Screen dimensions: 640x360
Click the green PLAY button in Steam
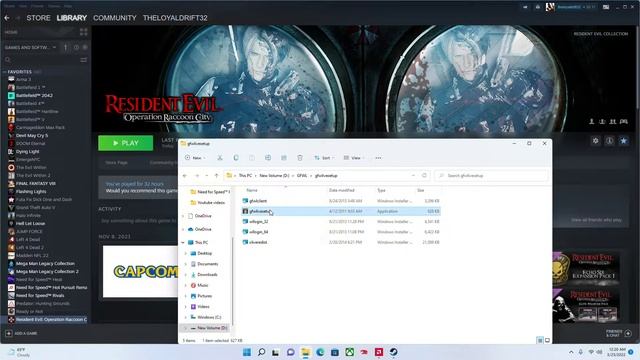(x=126, y=143)
